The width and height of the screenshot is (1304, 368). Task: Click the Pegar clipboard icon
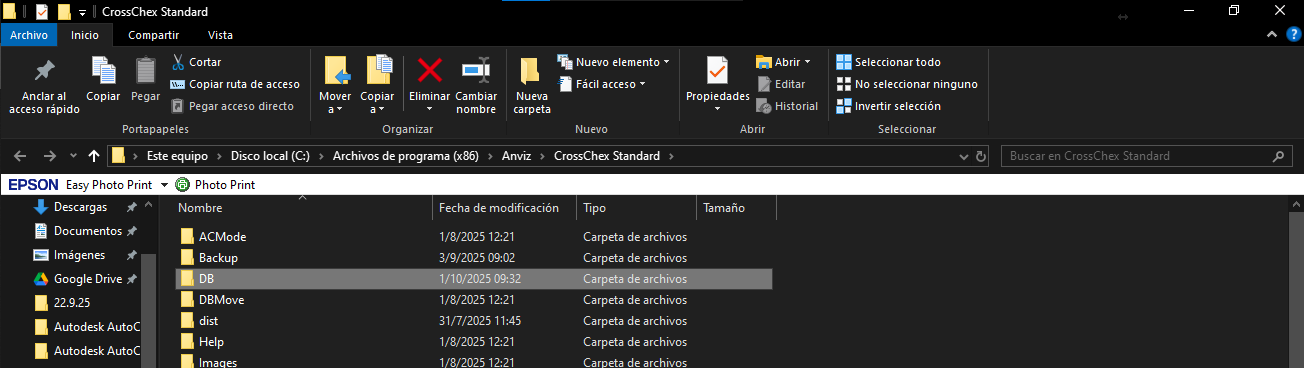point(145,70)
